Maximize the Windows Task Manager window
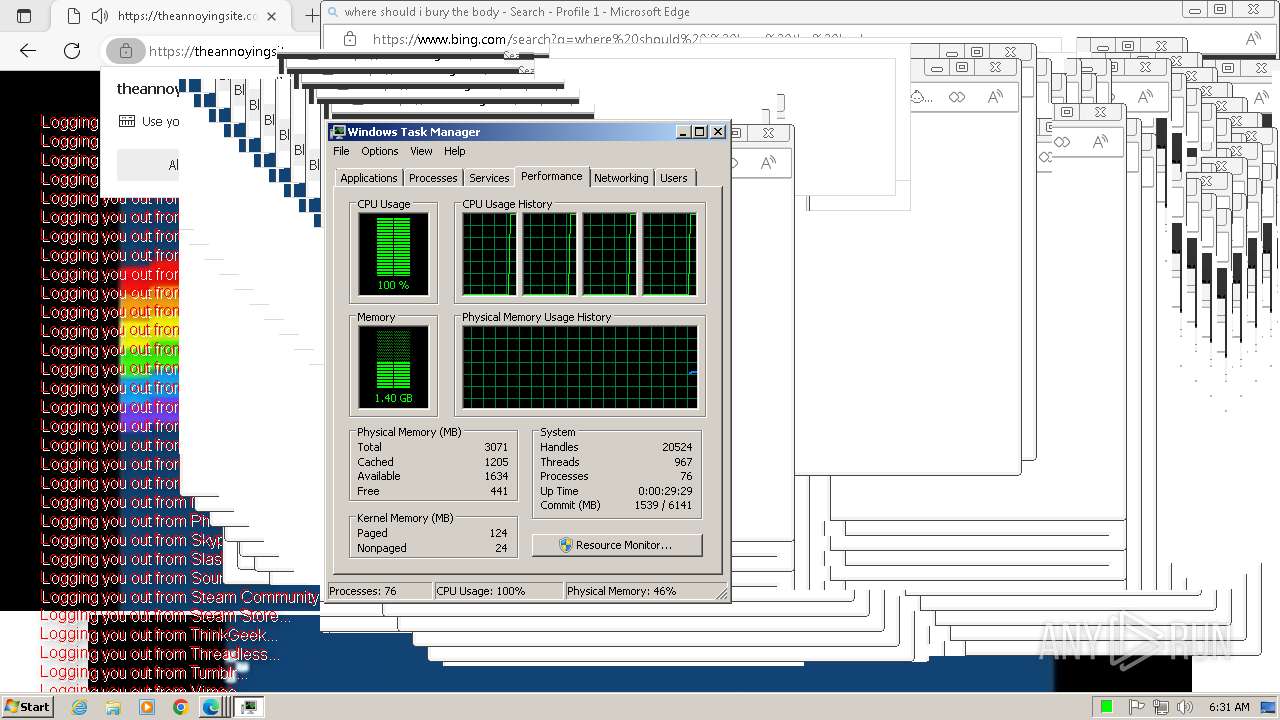The width and height of the screenshot is (1280, 720). coord(700,132)
